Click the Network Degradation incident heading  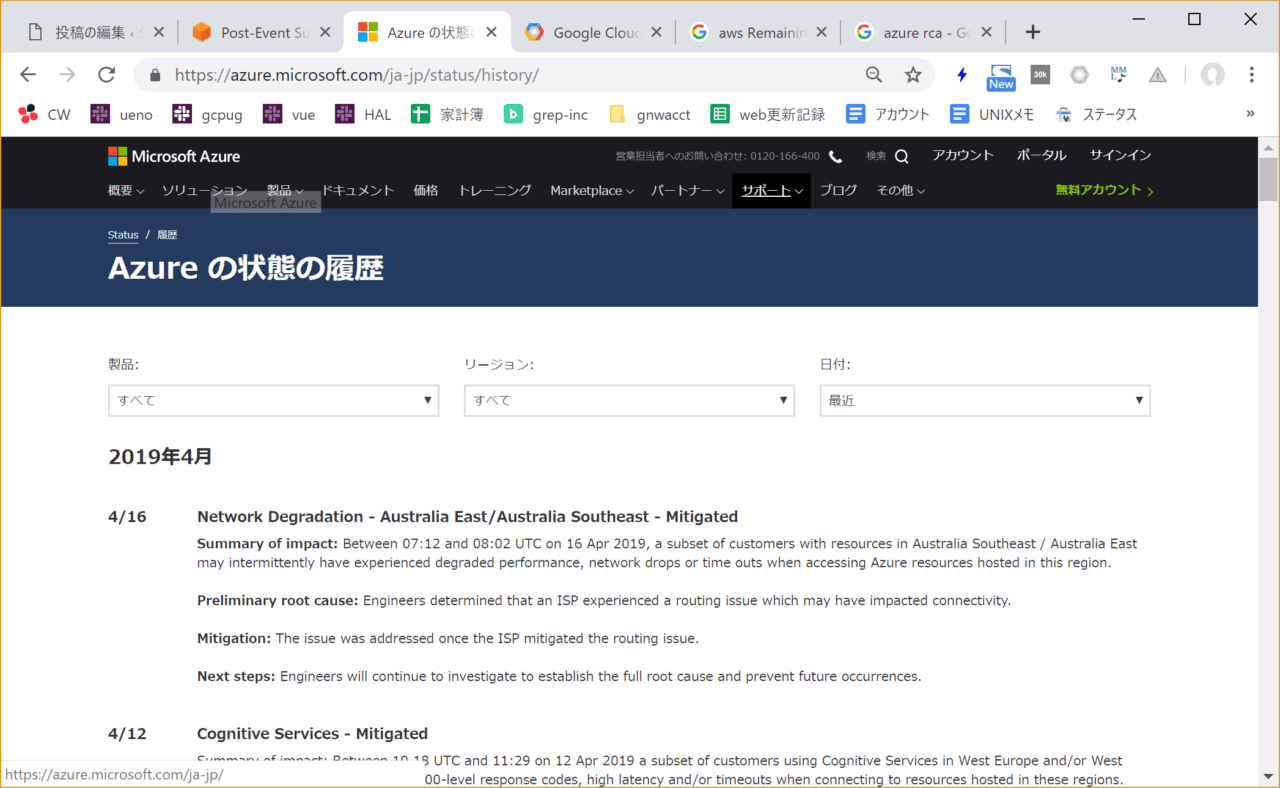467,517
